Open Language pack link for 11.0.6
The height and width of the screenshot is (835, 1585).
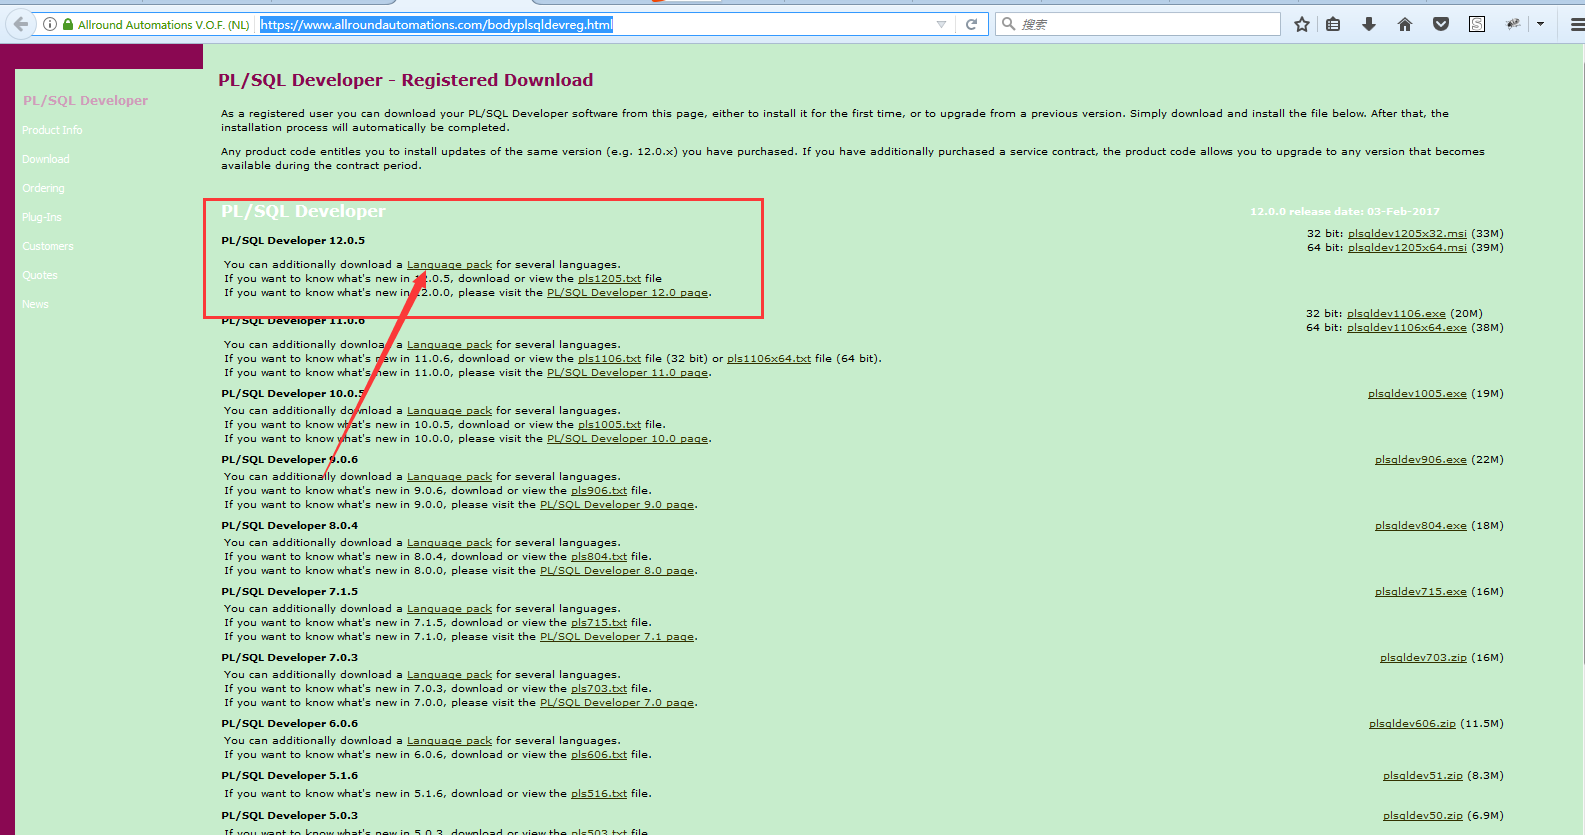(449, 345)
